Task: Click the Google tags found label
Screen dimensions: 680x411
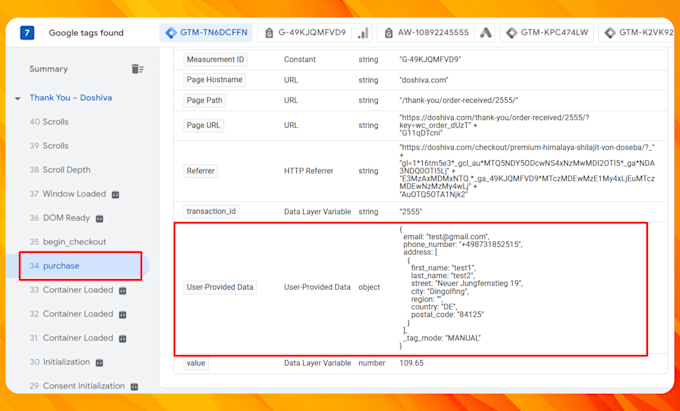Action: (86, 33)
